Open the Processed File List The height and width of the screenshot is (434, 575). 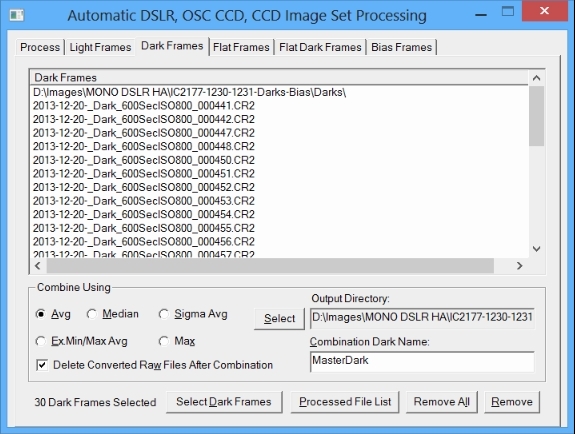tap(345, 402)
